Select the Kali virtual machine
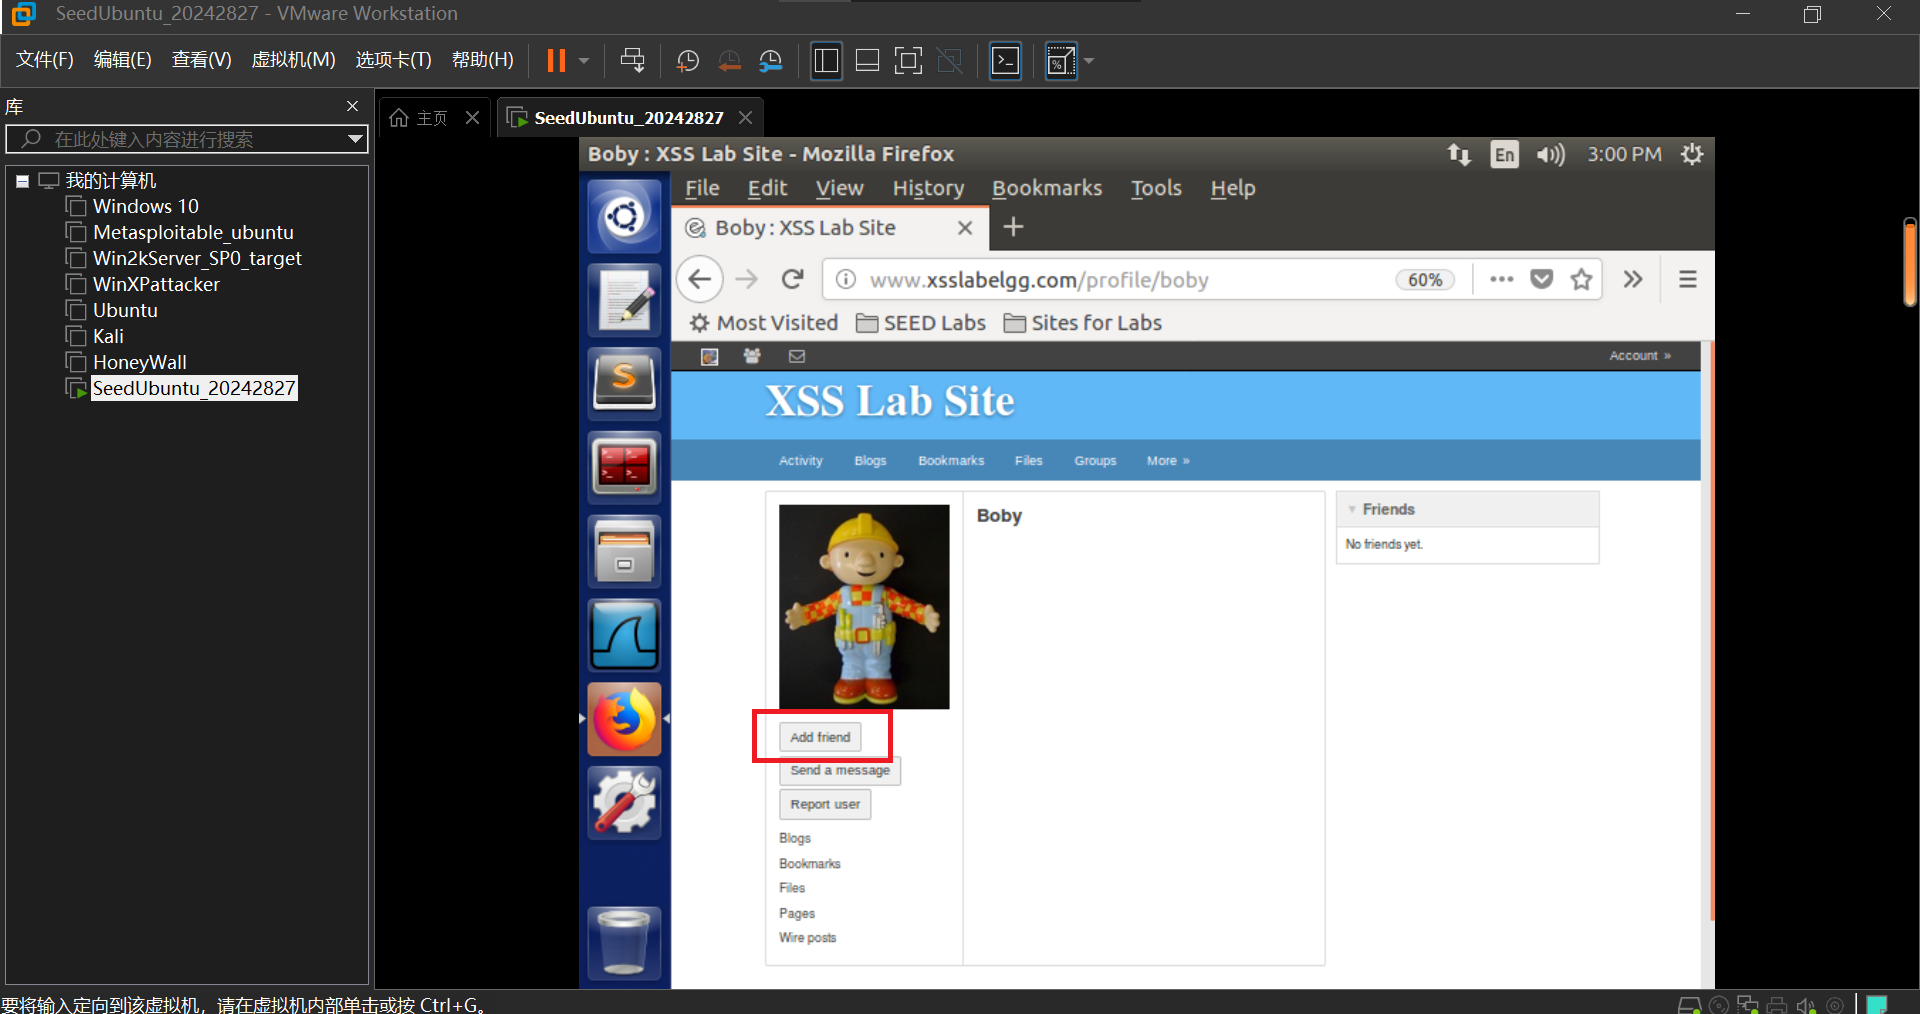Viewport: 1920px width, 1014px height. pos(108,336)
